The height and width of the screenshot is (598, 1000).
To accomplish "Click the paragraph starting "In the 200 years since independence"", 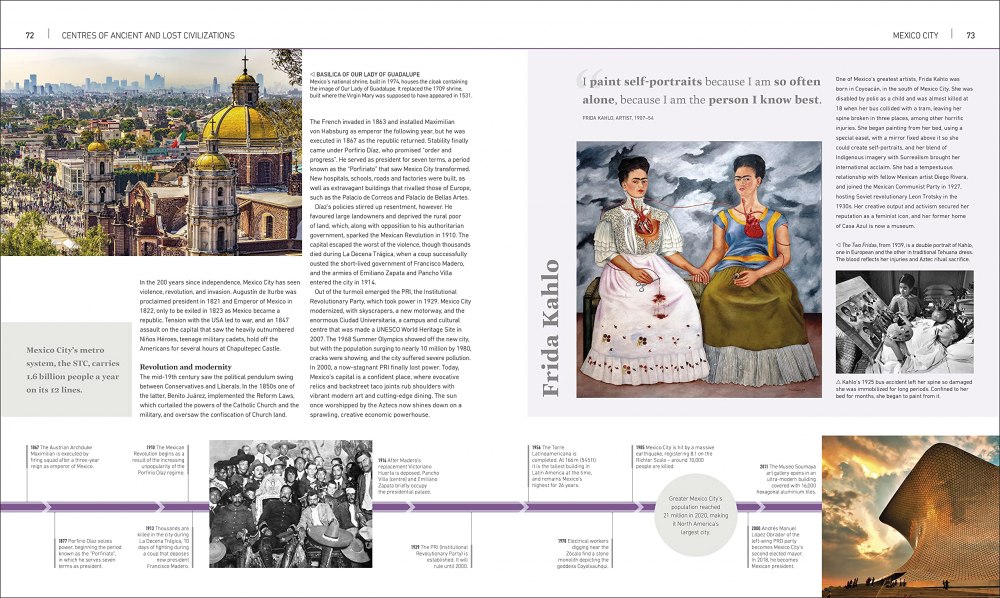I will pos(220,316).
